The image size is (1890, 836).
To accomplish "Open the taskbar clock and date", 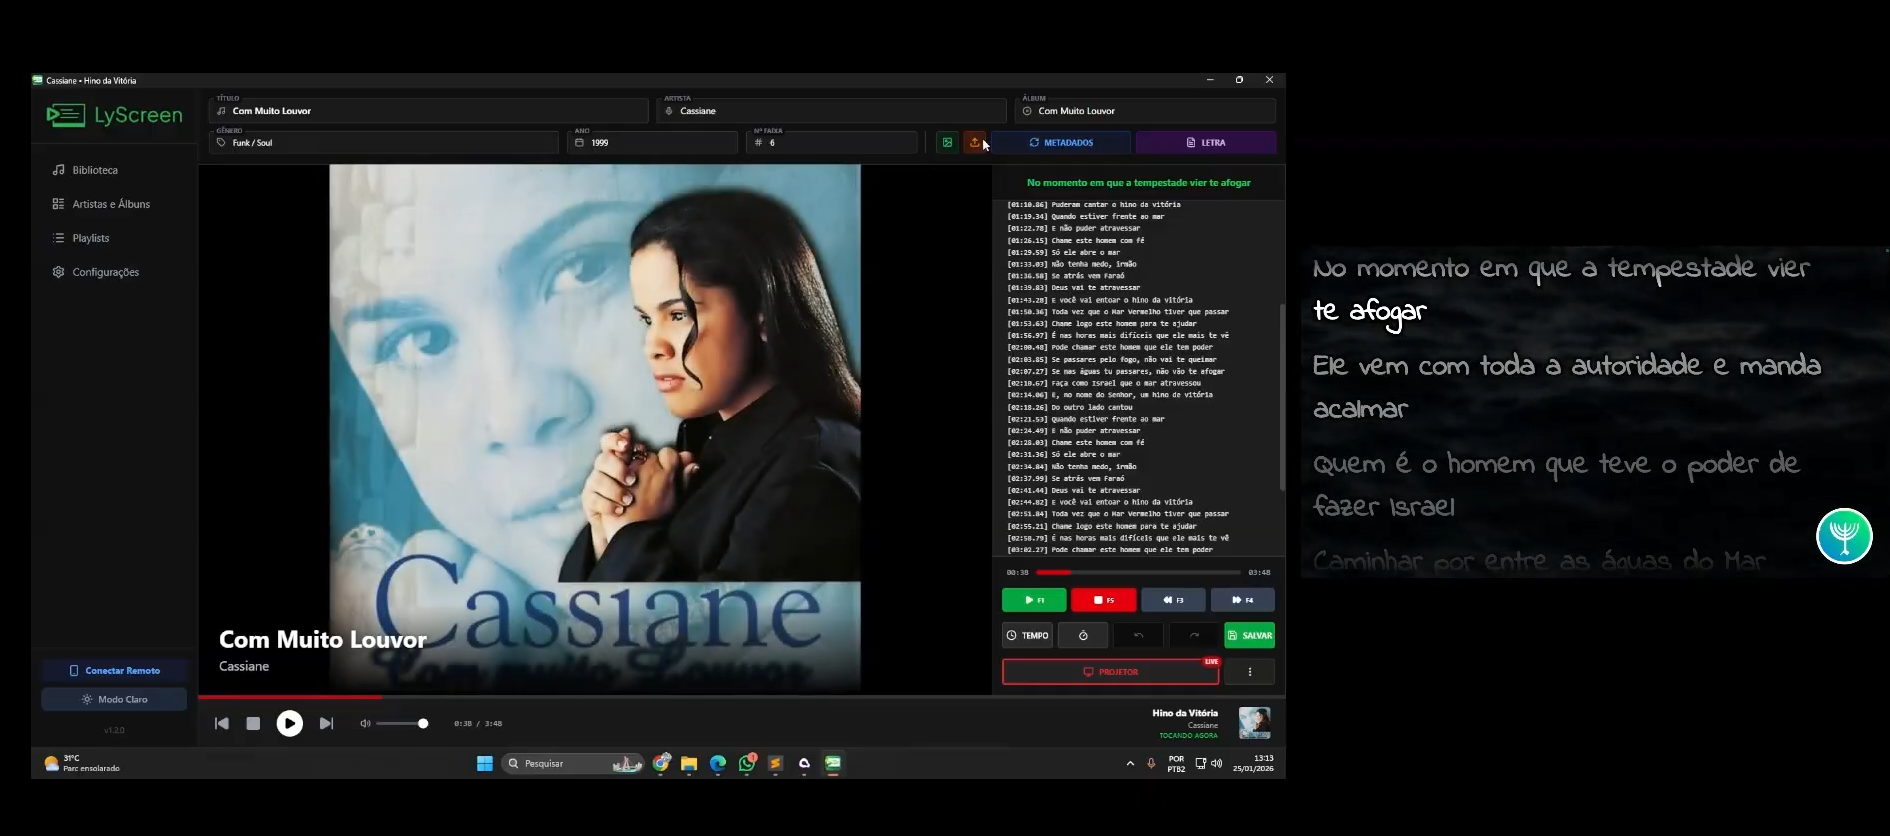I will (x=1254, y=763).
